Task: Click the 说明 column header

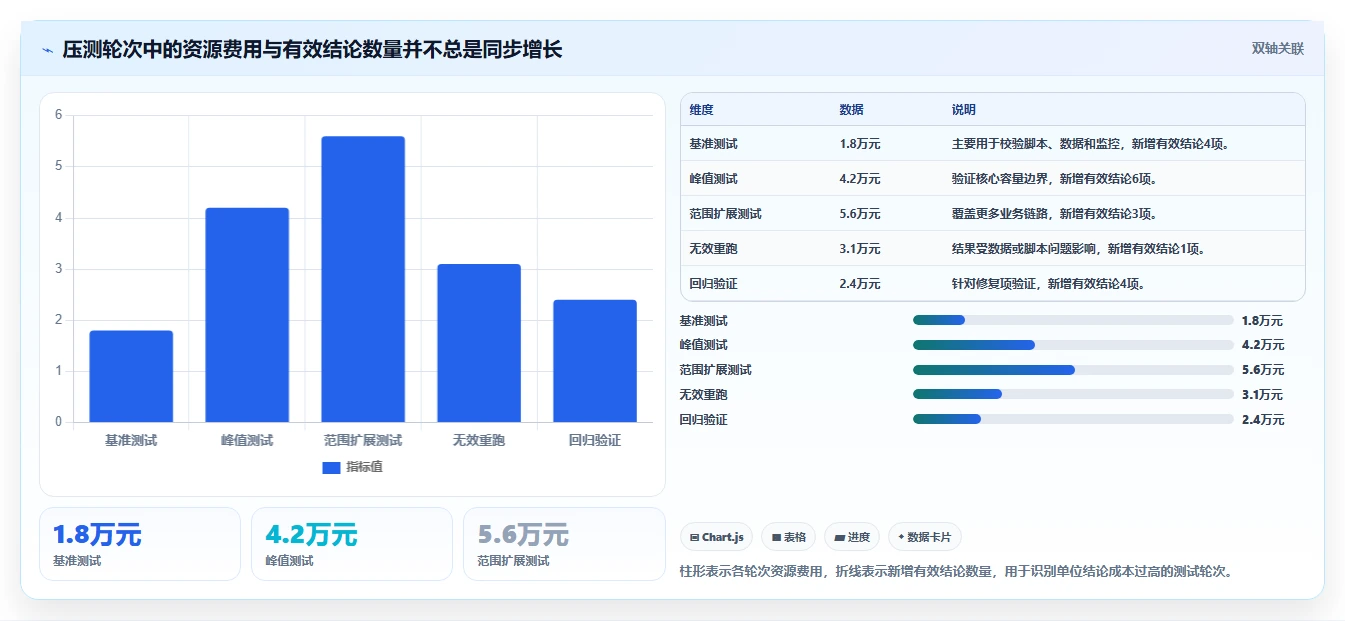Action: 964,110
